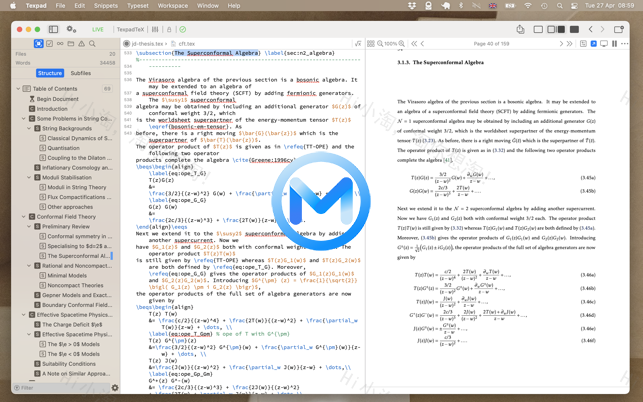Collapse the Preliminary Review section
Screen dimensions: 643x402
point(29,226)
